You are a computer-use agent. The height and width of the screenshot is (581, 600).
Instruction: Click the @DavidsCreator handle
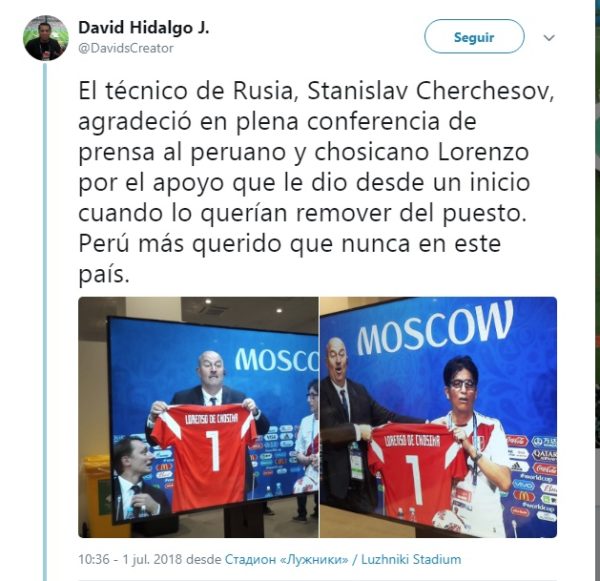coord(126,48)
